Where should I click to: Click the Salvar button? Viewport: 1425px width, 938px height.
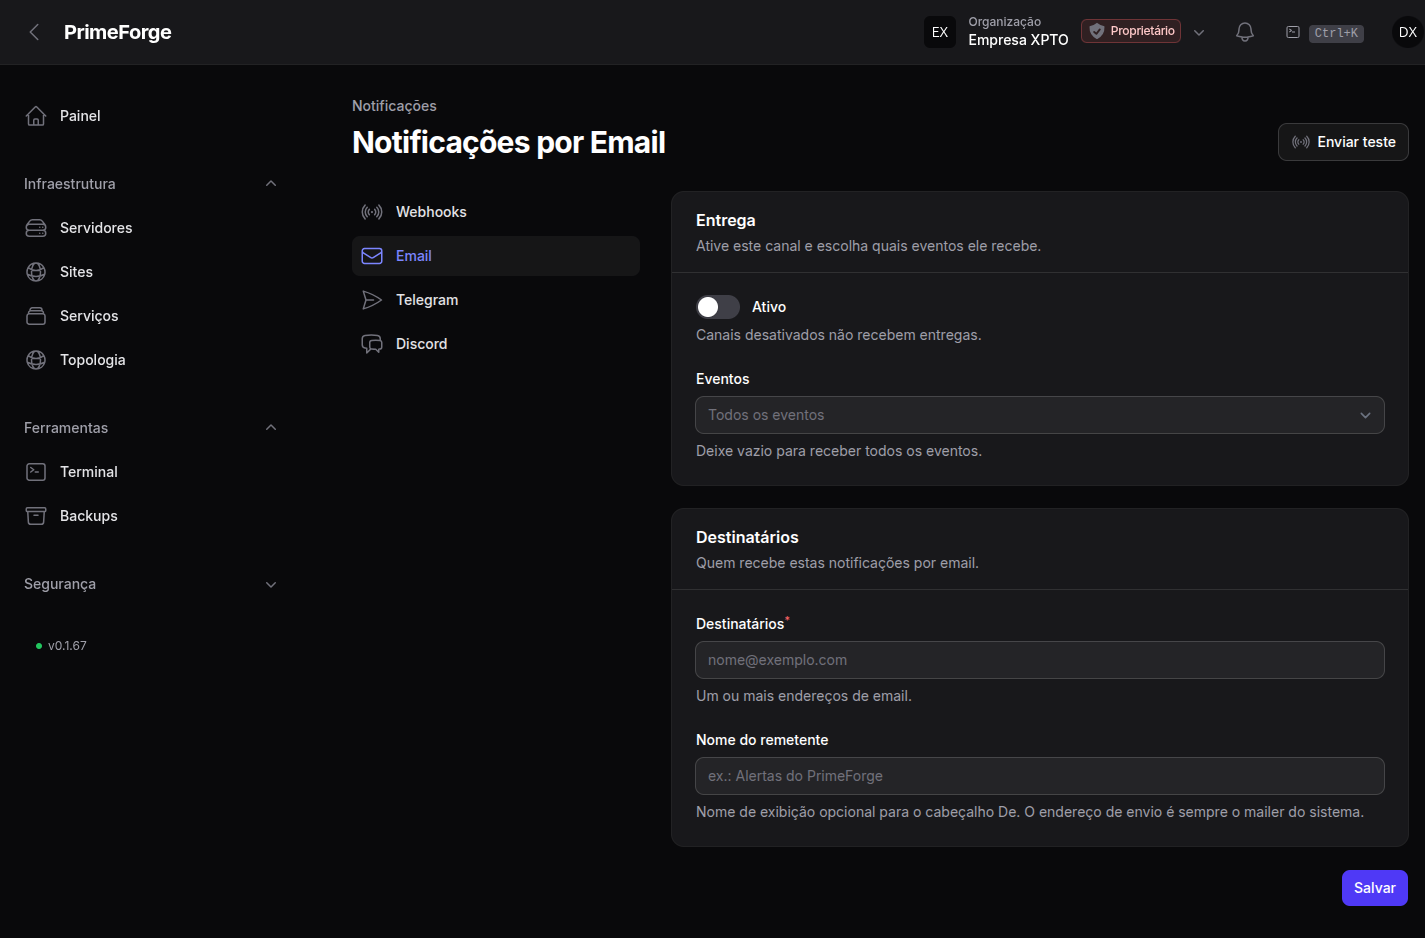tap(1375, 888)
